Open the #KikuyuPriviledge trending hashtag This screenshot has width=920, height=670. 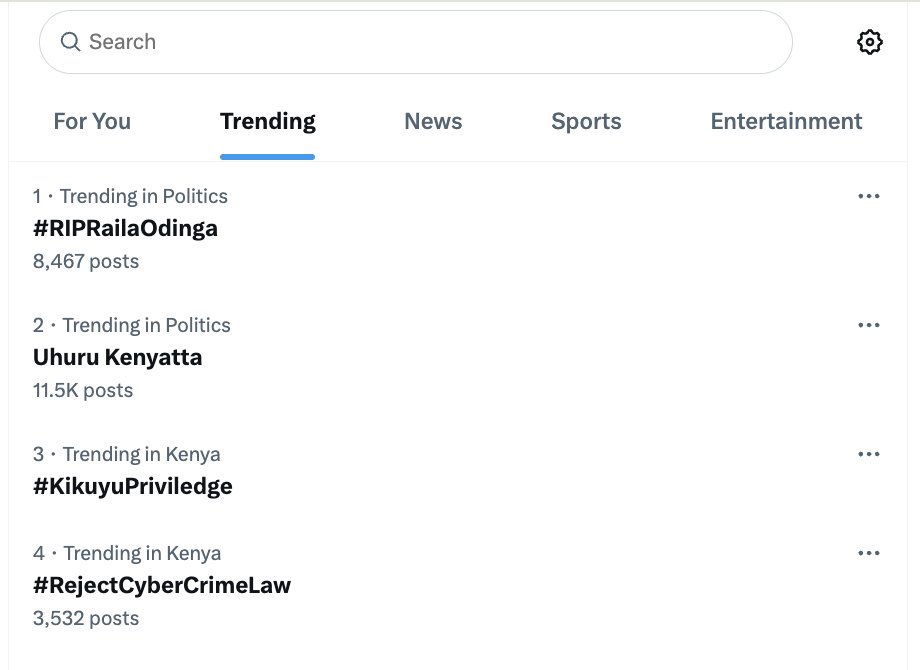point(133,486)
